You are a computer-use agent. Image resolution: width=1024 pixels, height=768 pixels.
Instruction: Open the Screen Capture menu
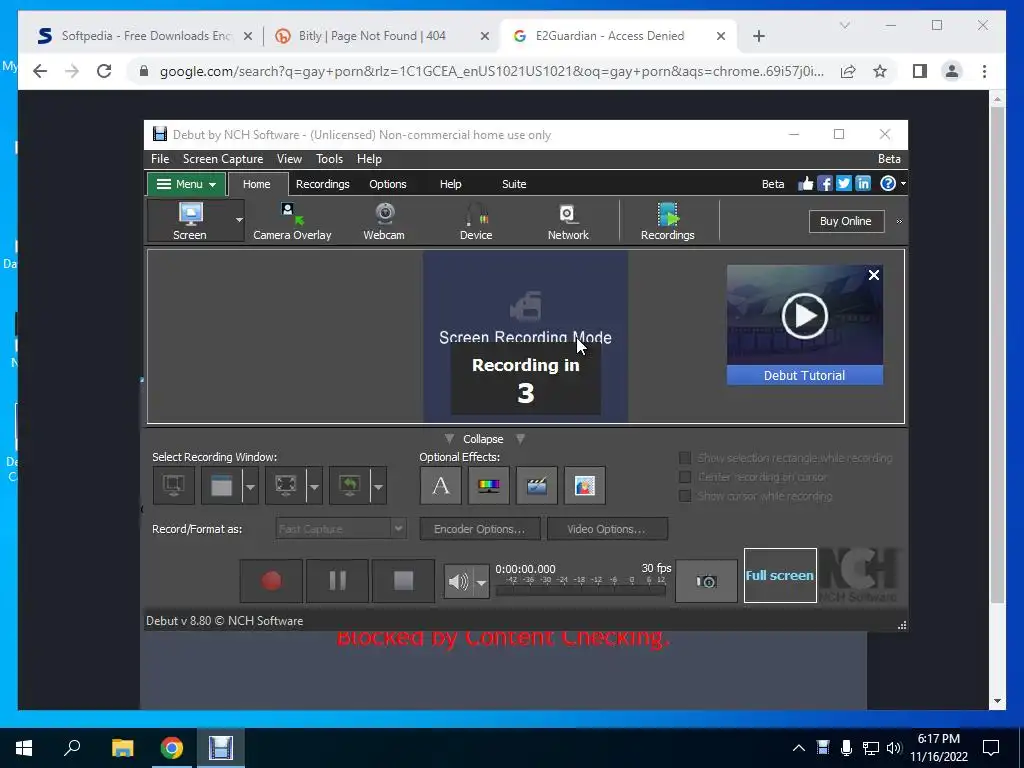tap(223, 159)
